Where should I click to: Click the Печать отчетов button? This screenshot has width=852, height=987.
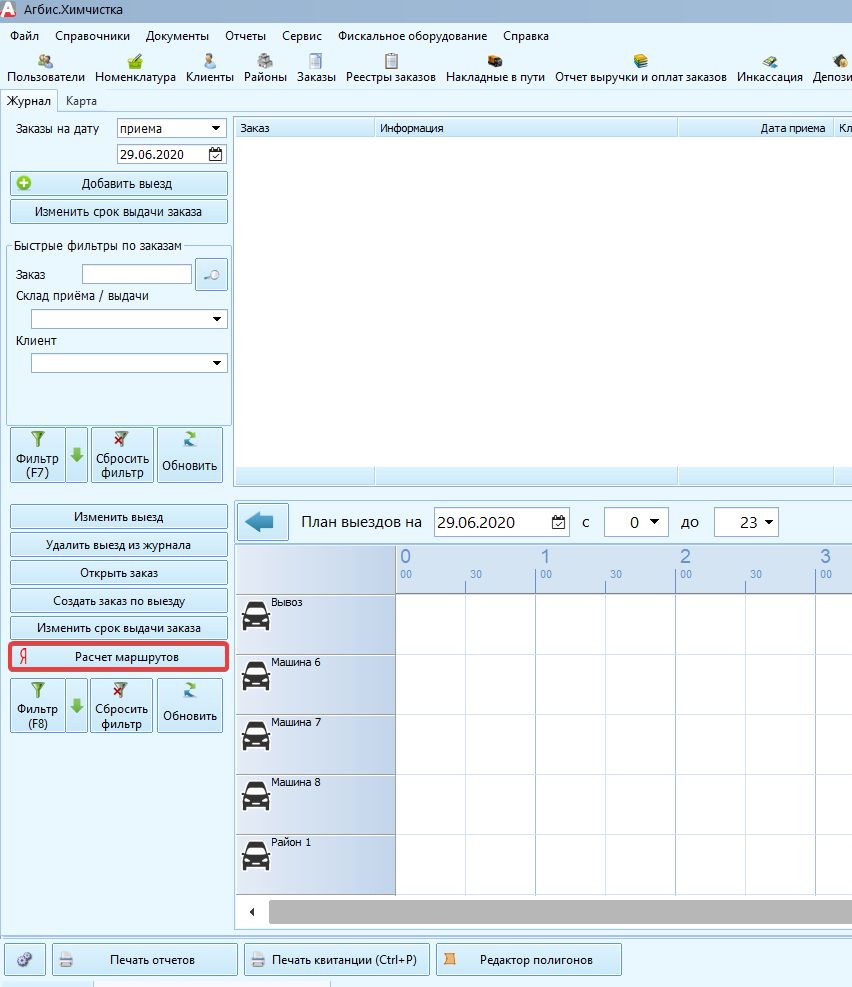pos(145,959)
